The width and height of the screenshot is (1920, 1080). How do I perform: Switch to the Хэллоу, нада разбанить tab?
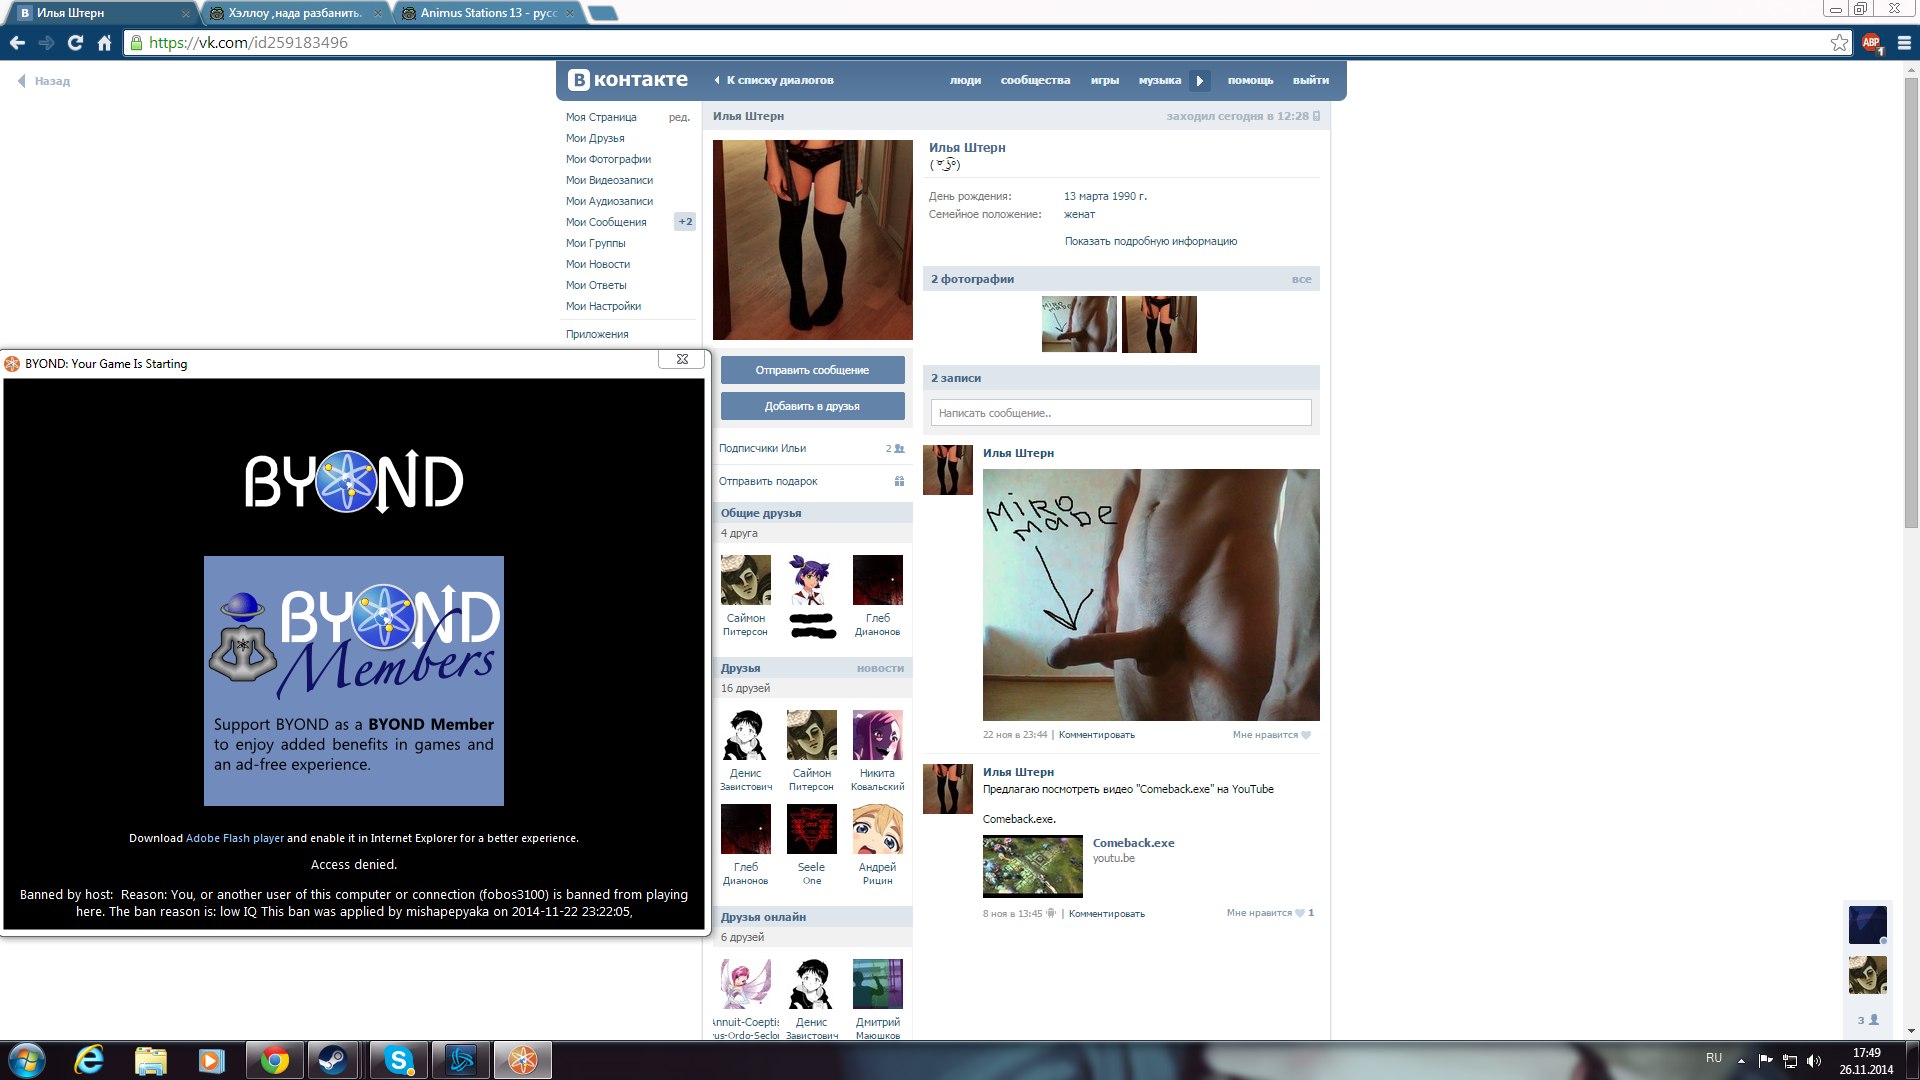point(296,13)
